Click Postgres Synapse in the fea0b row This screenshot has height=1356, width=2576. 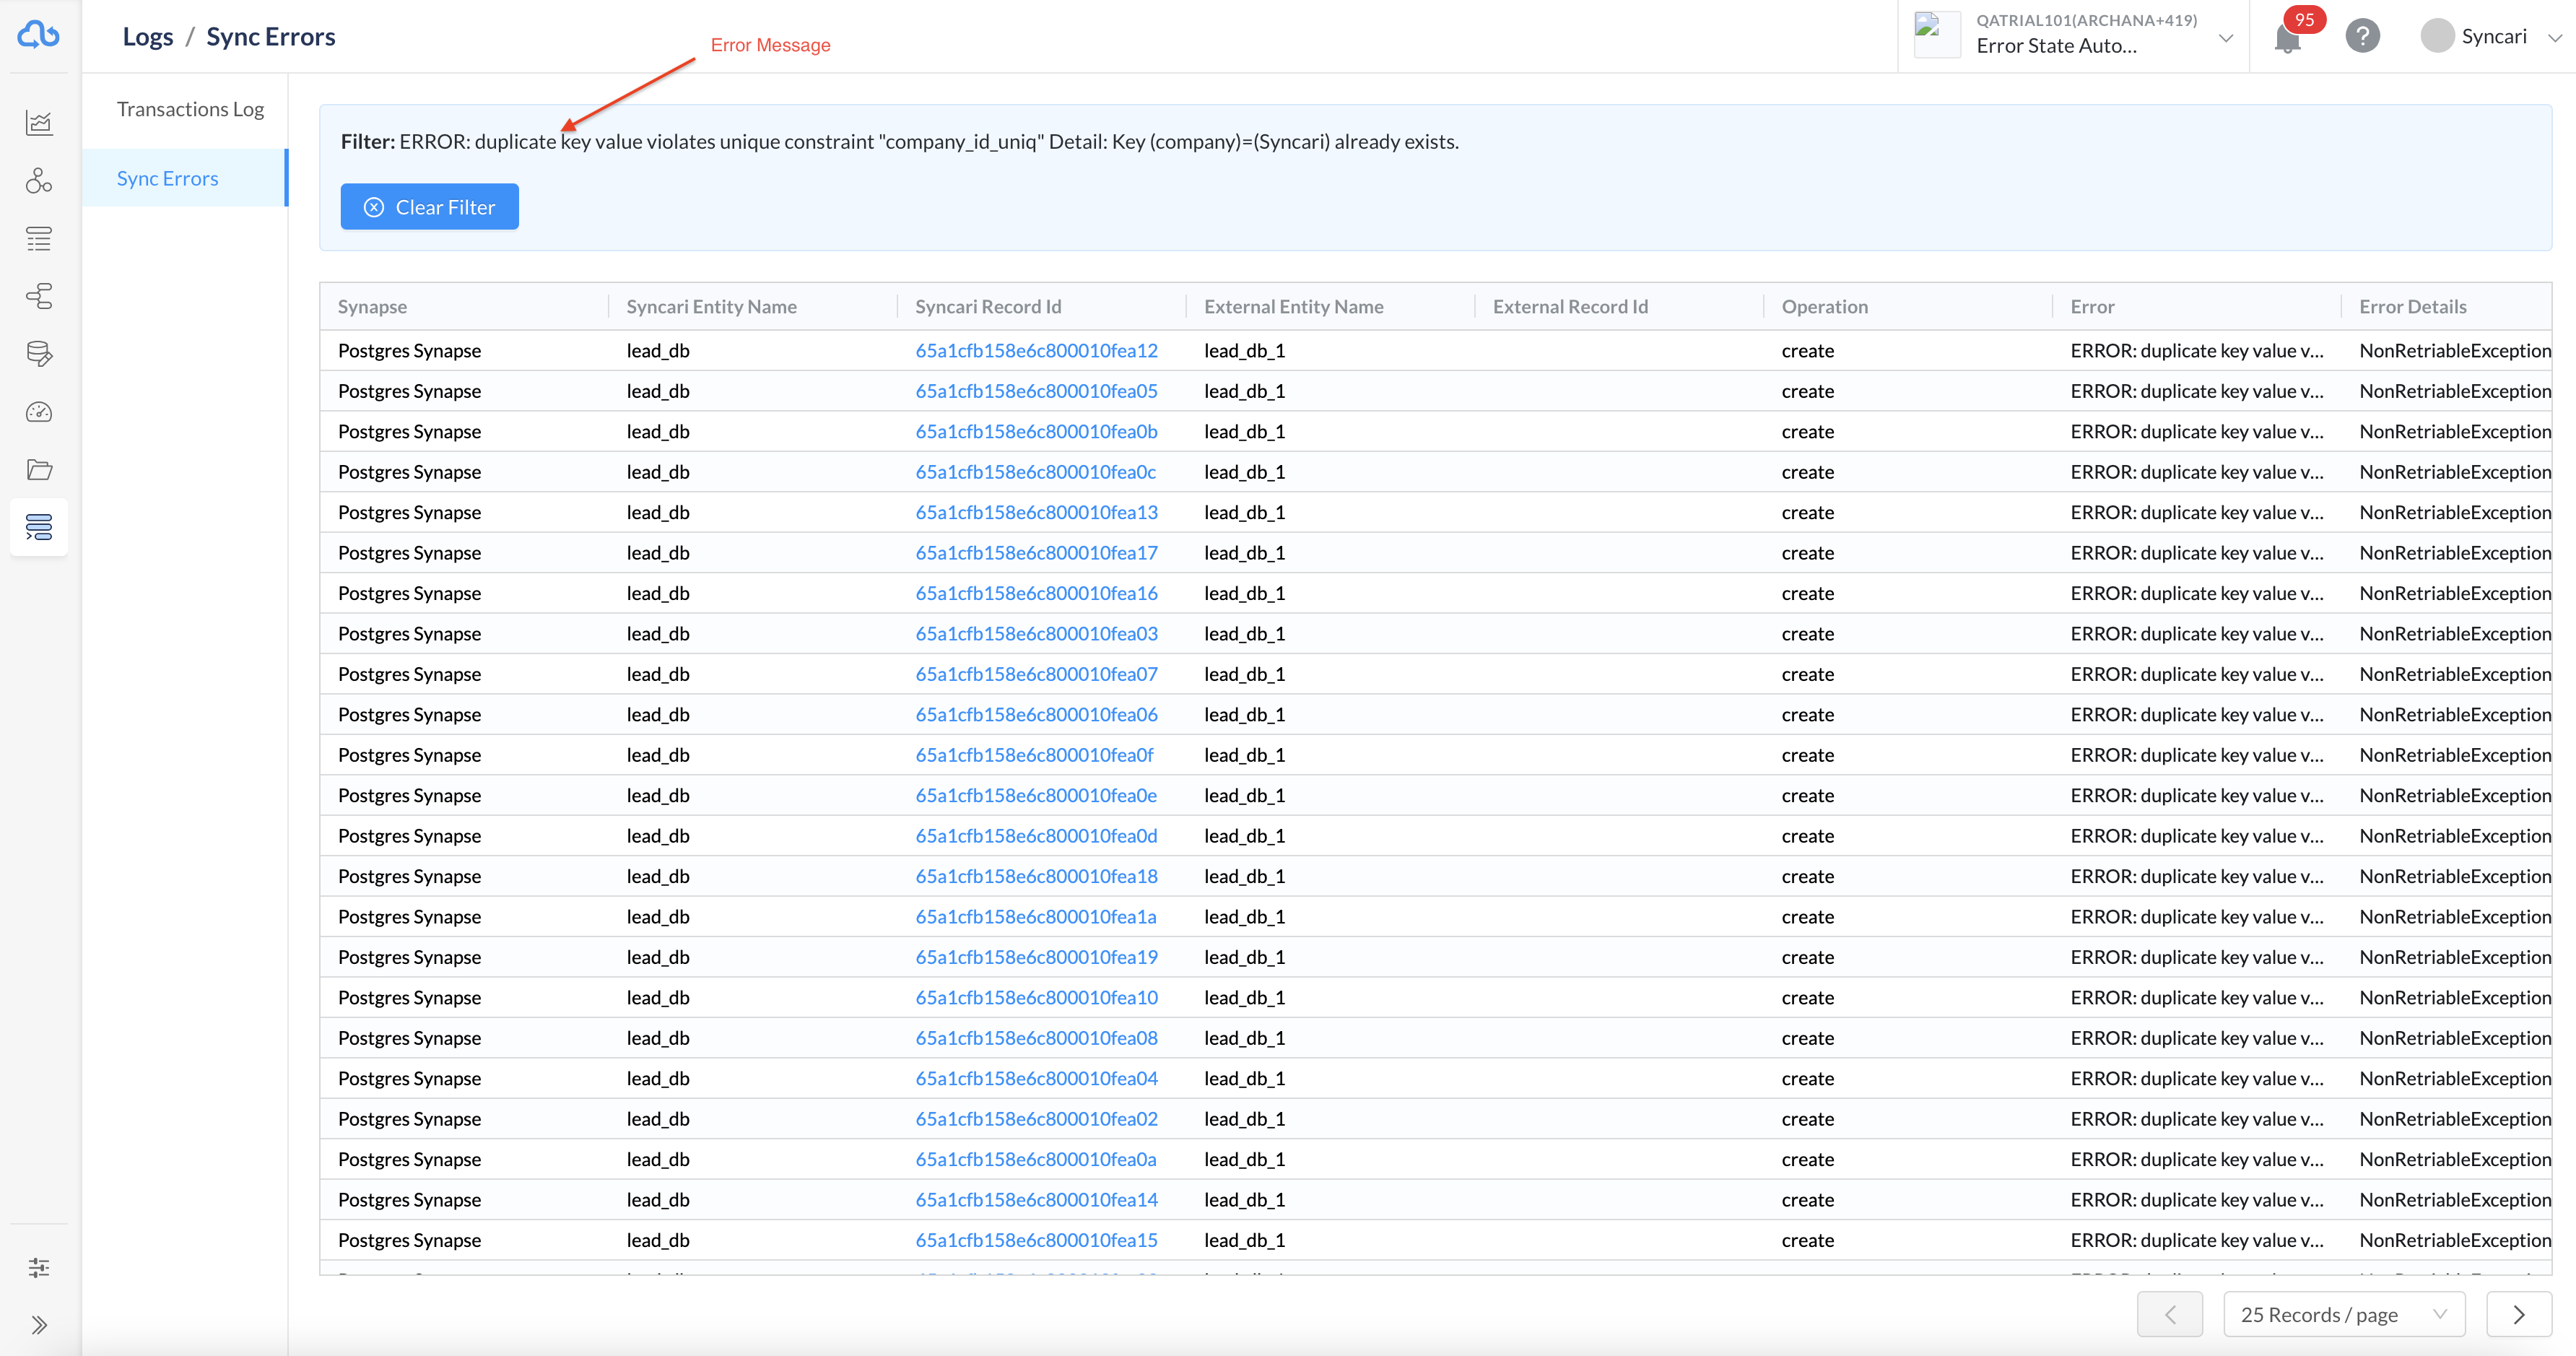[409, 432]
